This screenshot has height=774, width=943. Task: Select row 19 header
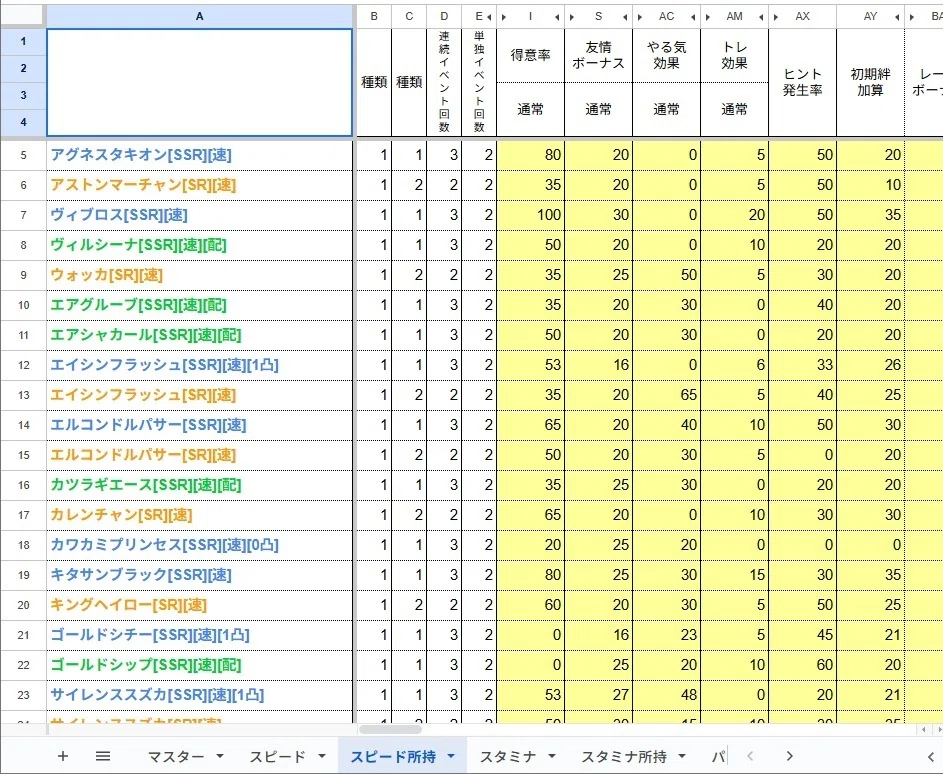coord(23,575)
